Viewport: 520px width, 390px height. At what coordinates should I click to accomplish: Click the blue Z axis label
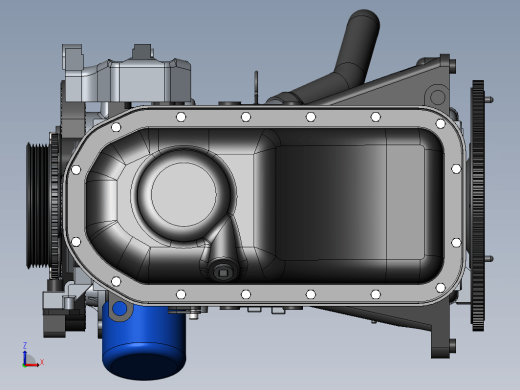coord(25,345)
